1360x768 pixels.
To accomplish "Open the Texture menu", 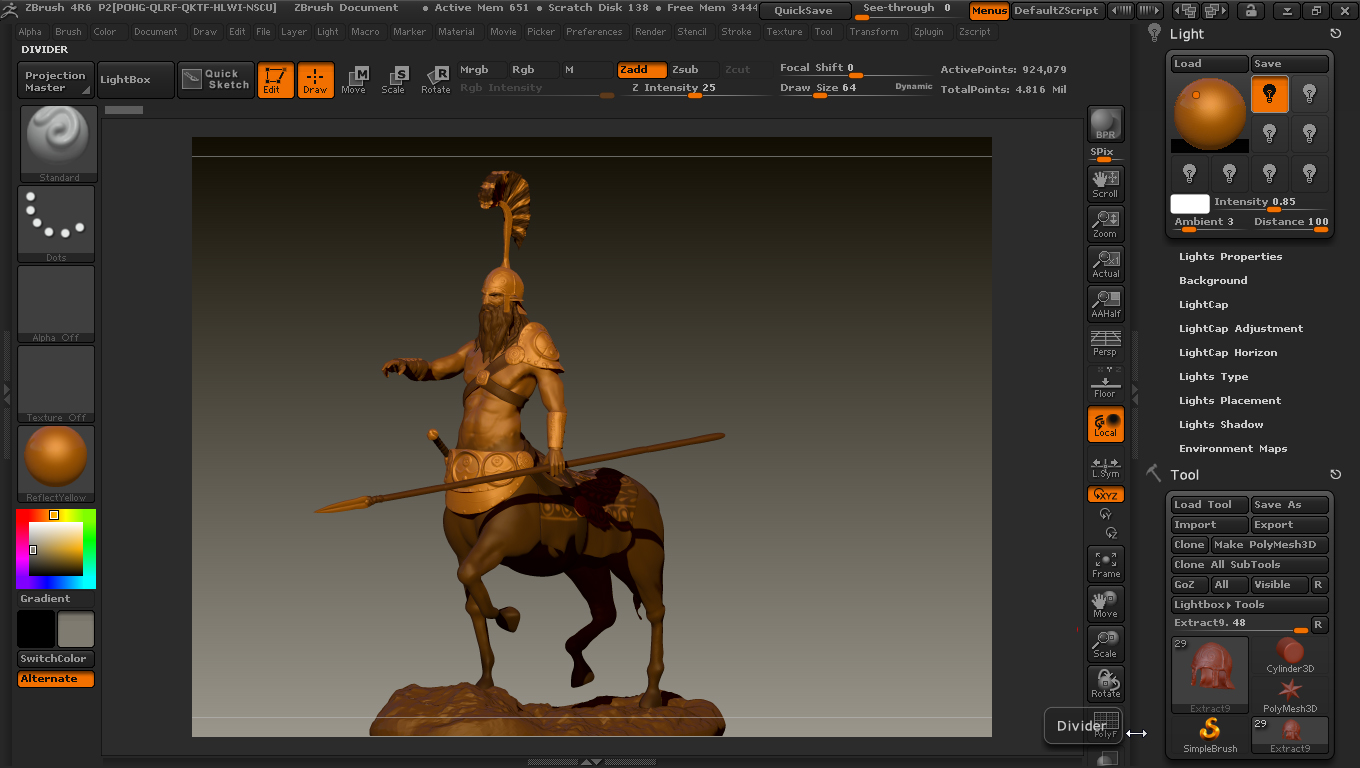I will click(x=784, y=32).
